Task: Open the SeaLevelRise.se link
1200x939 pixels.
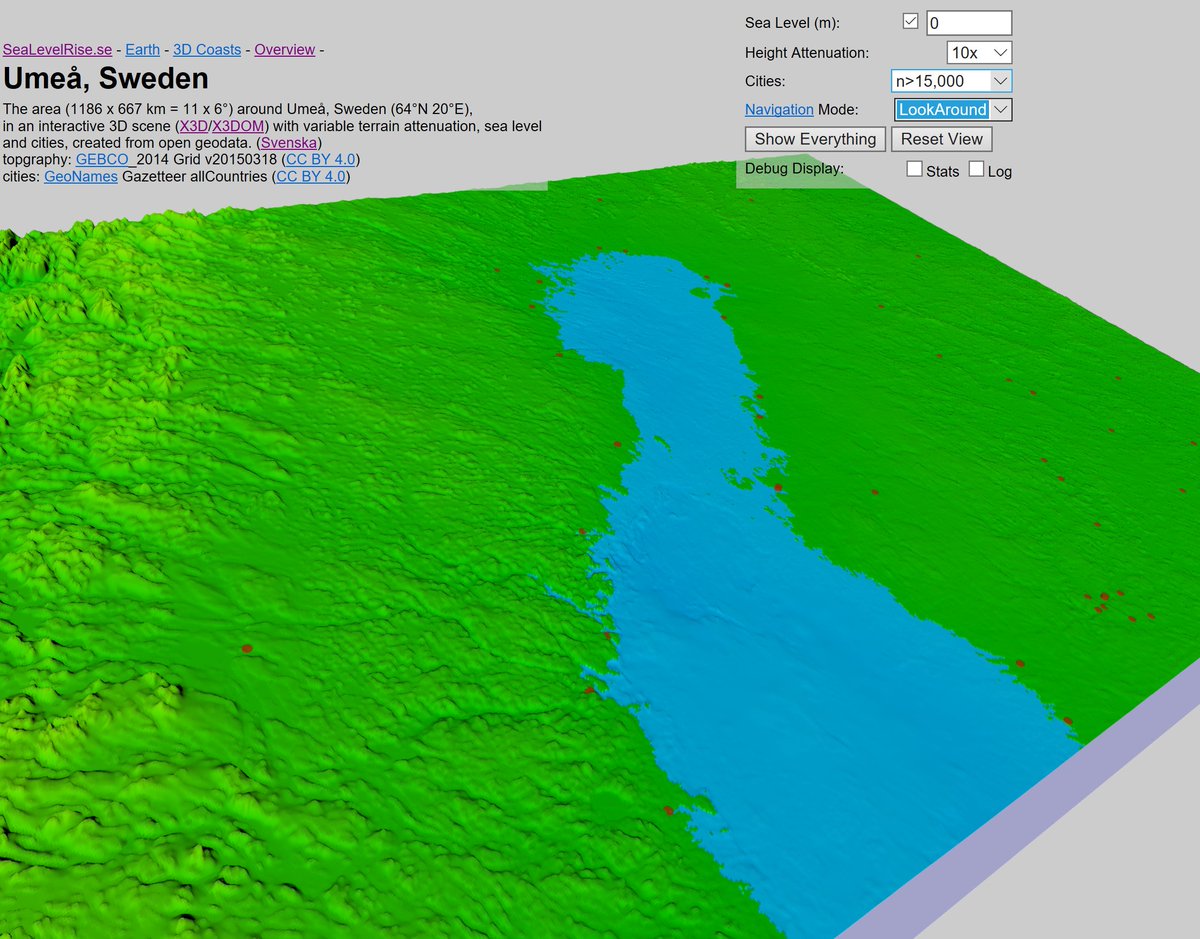Action: 58,50
